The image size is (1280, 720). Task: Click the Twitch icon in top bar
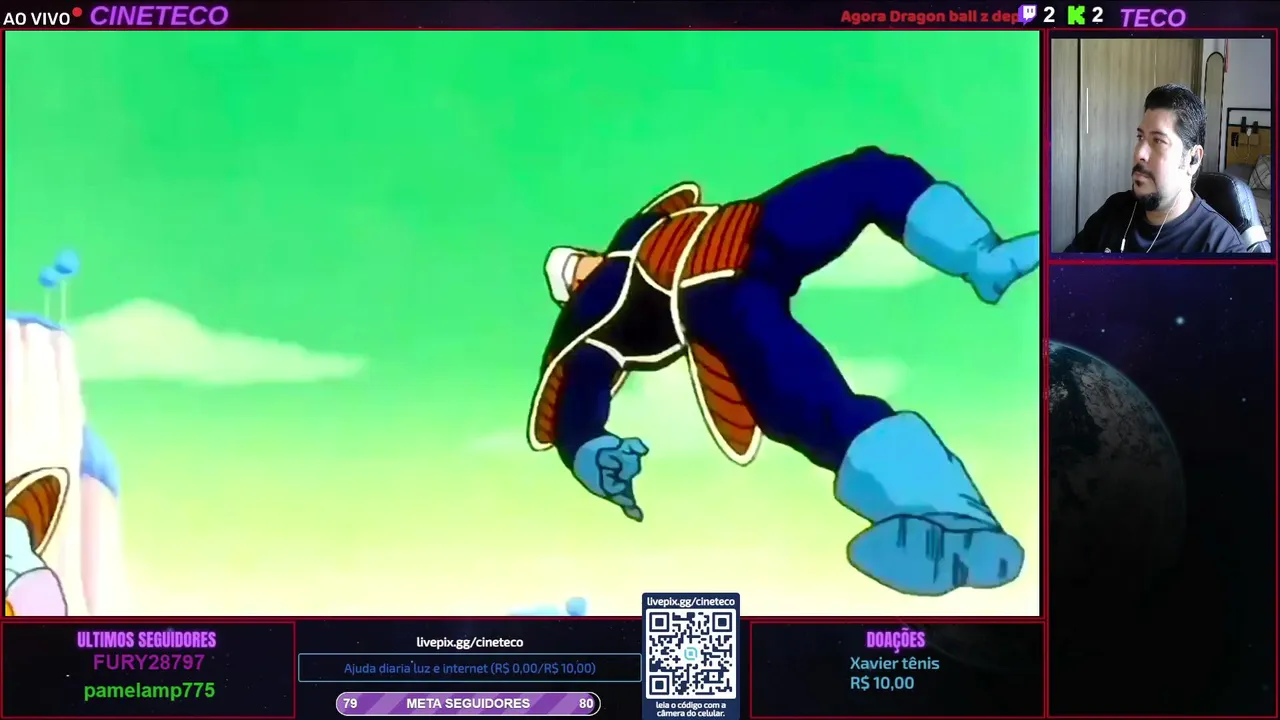[x=1027, y=15]
